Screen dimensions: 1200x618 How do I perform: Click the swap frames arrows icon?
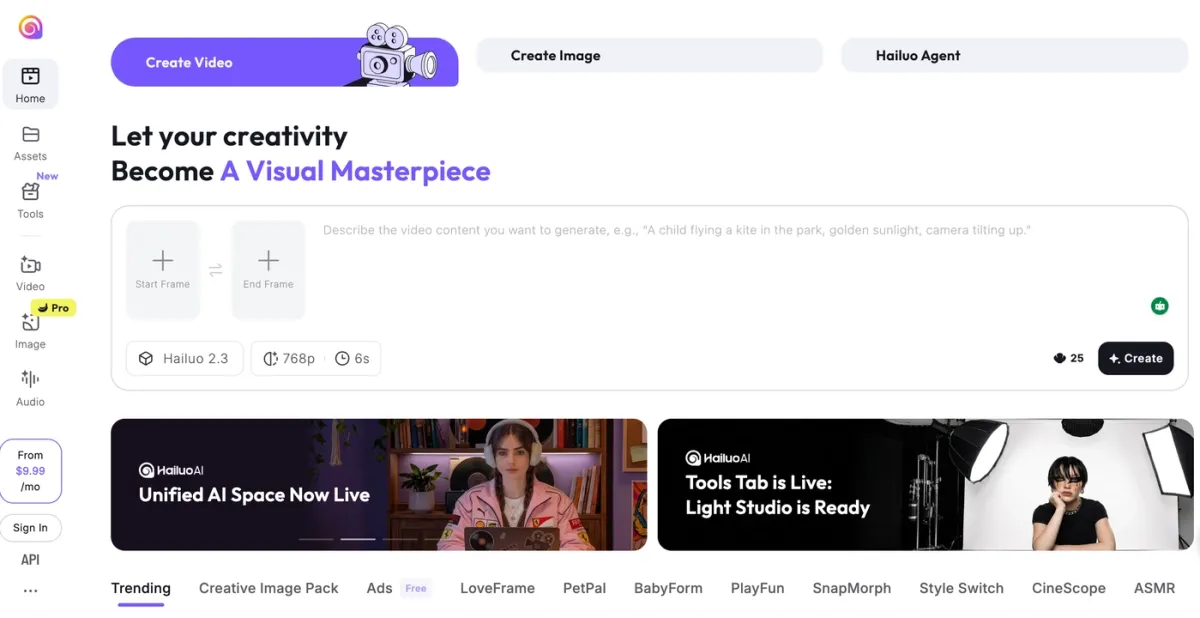point(215,269)
